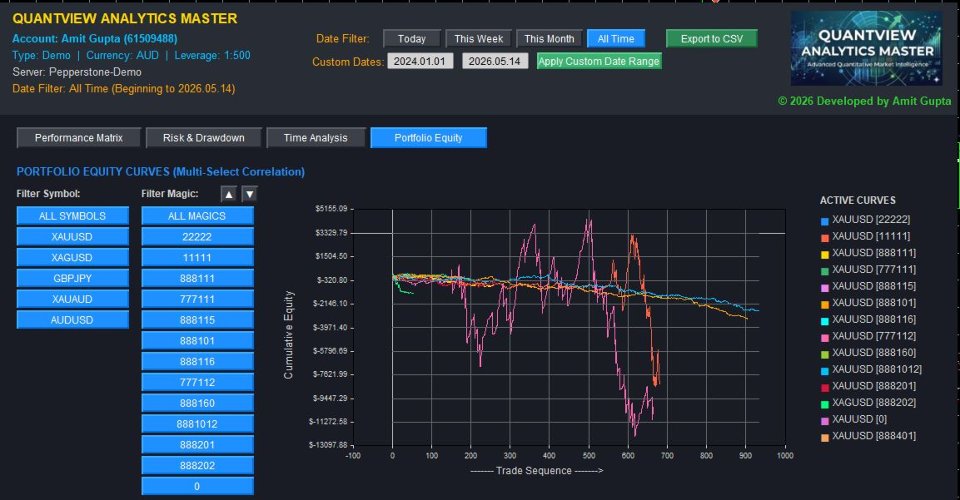Click the ACTIVE CURVES heading

(857, 200)
